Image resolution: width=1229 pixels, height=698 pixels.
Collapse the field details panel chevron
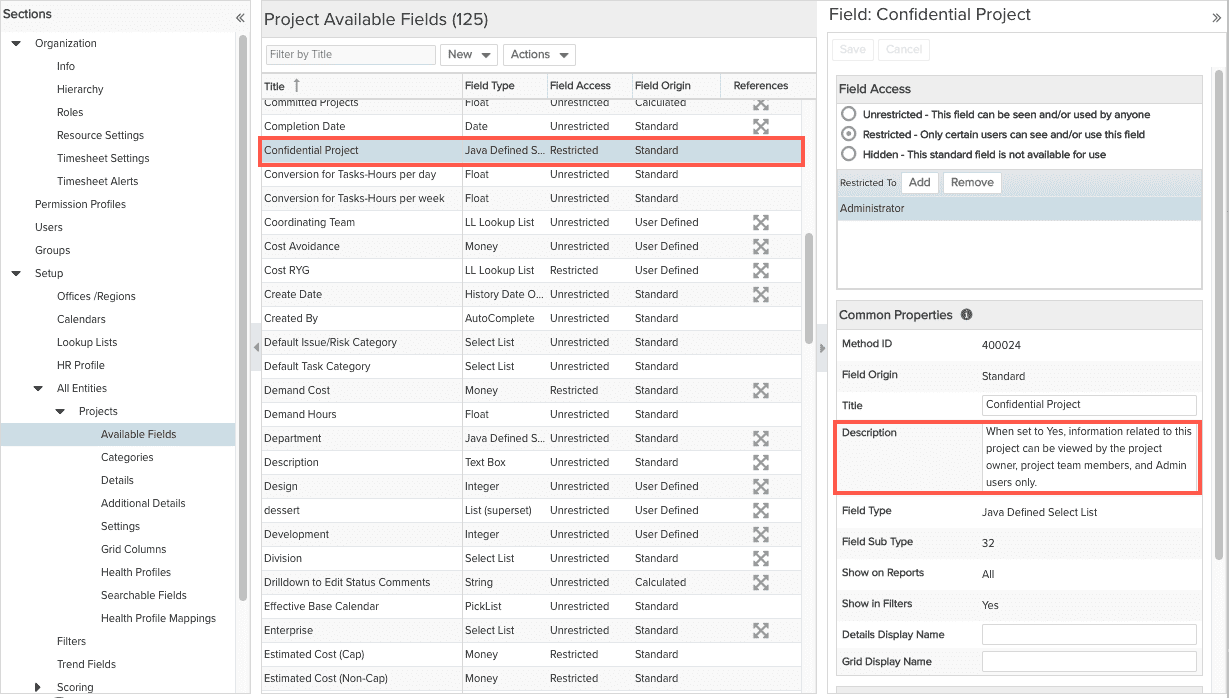coord(1216,17)
